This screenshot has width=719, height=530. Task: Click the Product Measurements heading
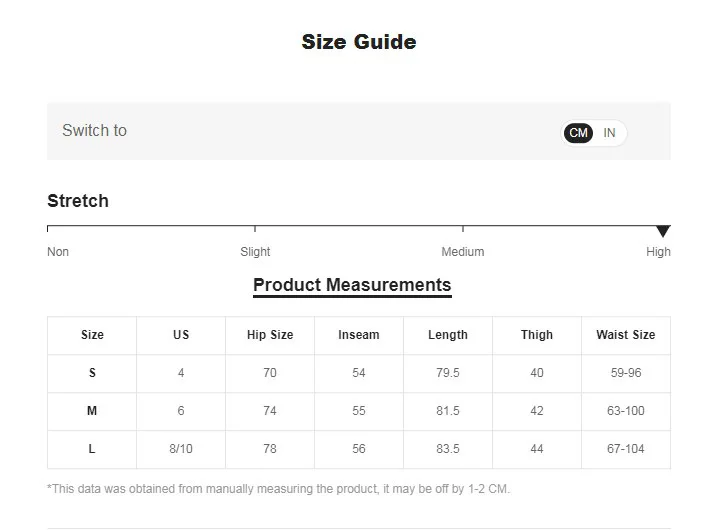click(352, 285)
